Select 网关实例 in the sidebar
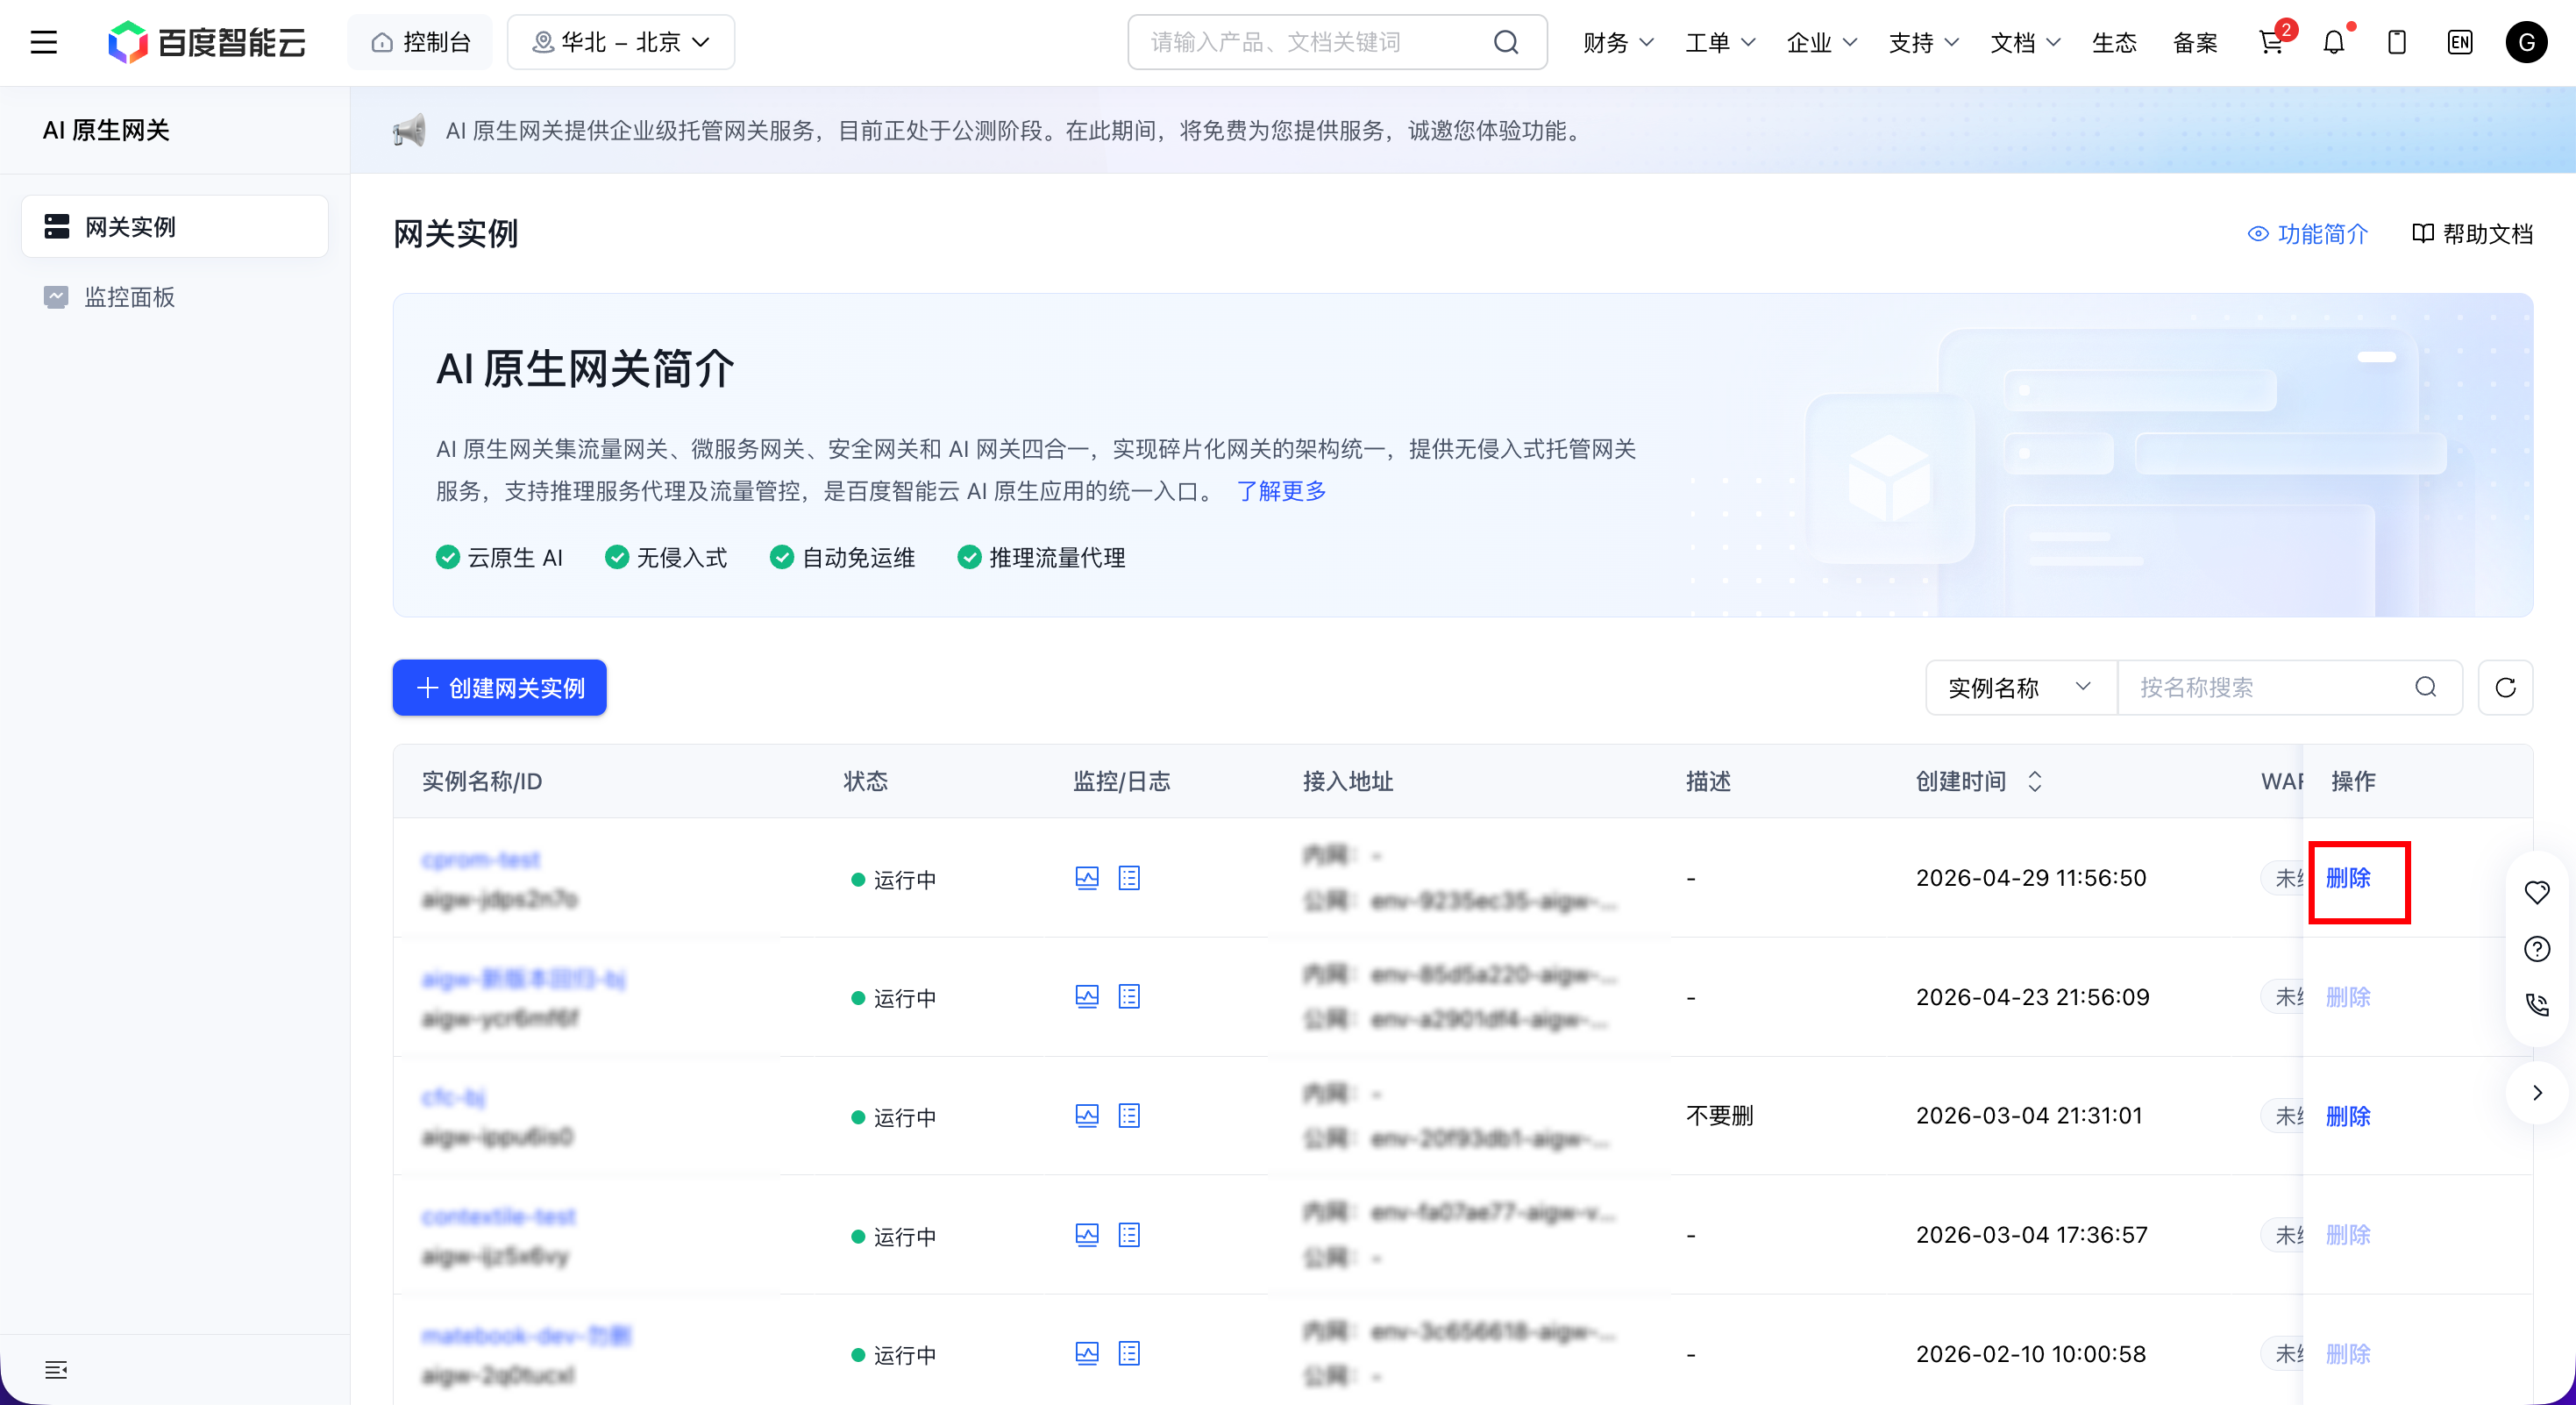This screenshot has width=2576, height=1405. coord(175,226)
